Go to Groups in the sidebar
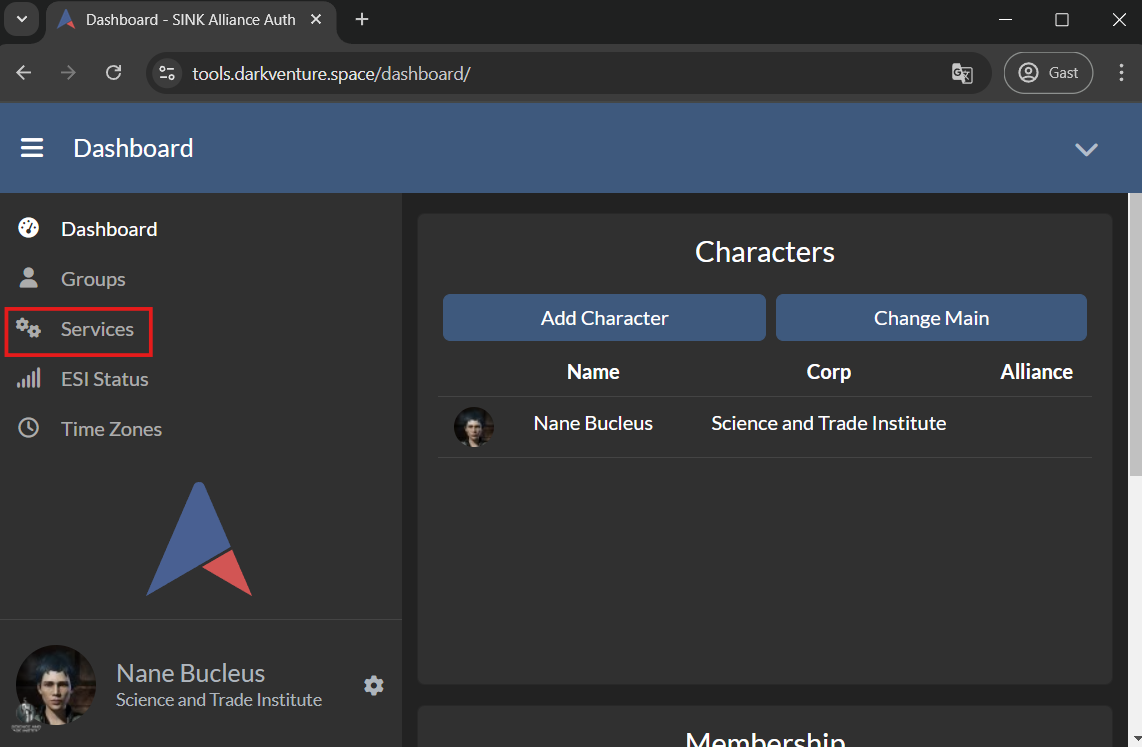The image size is (1142, 747). 93,279
